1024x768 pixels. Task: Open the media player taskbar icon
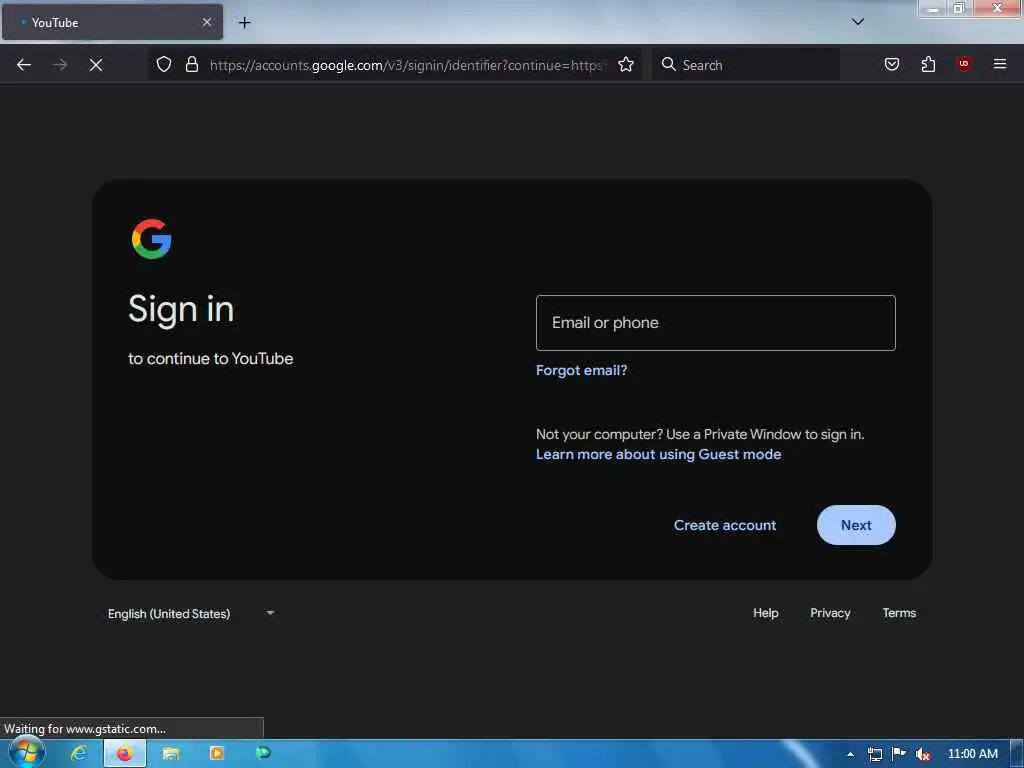click(217, 753)
